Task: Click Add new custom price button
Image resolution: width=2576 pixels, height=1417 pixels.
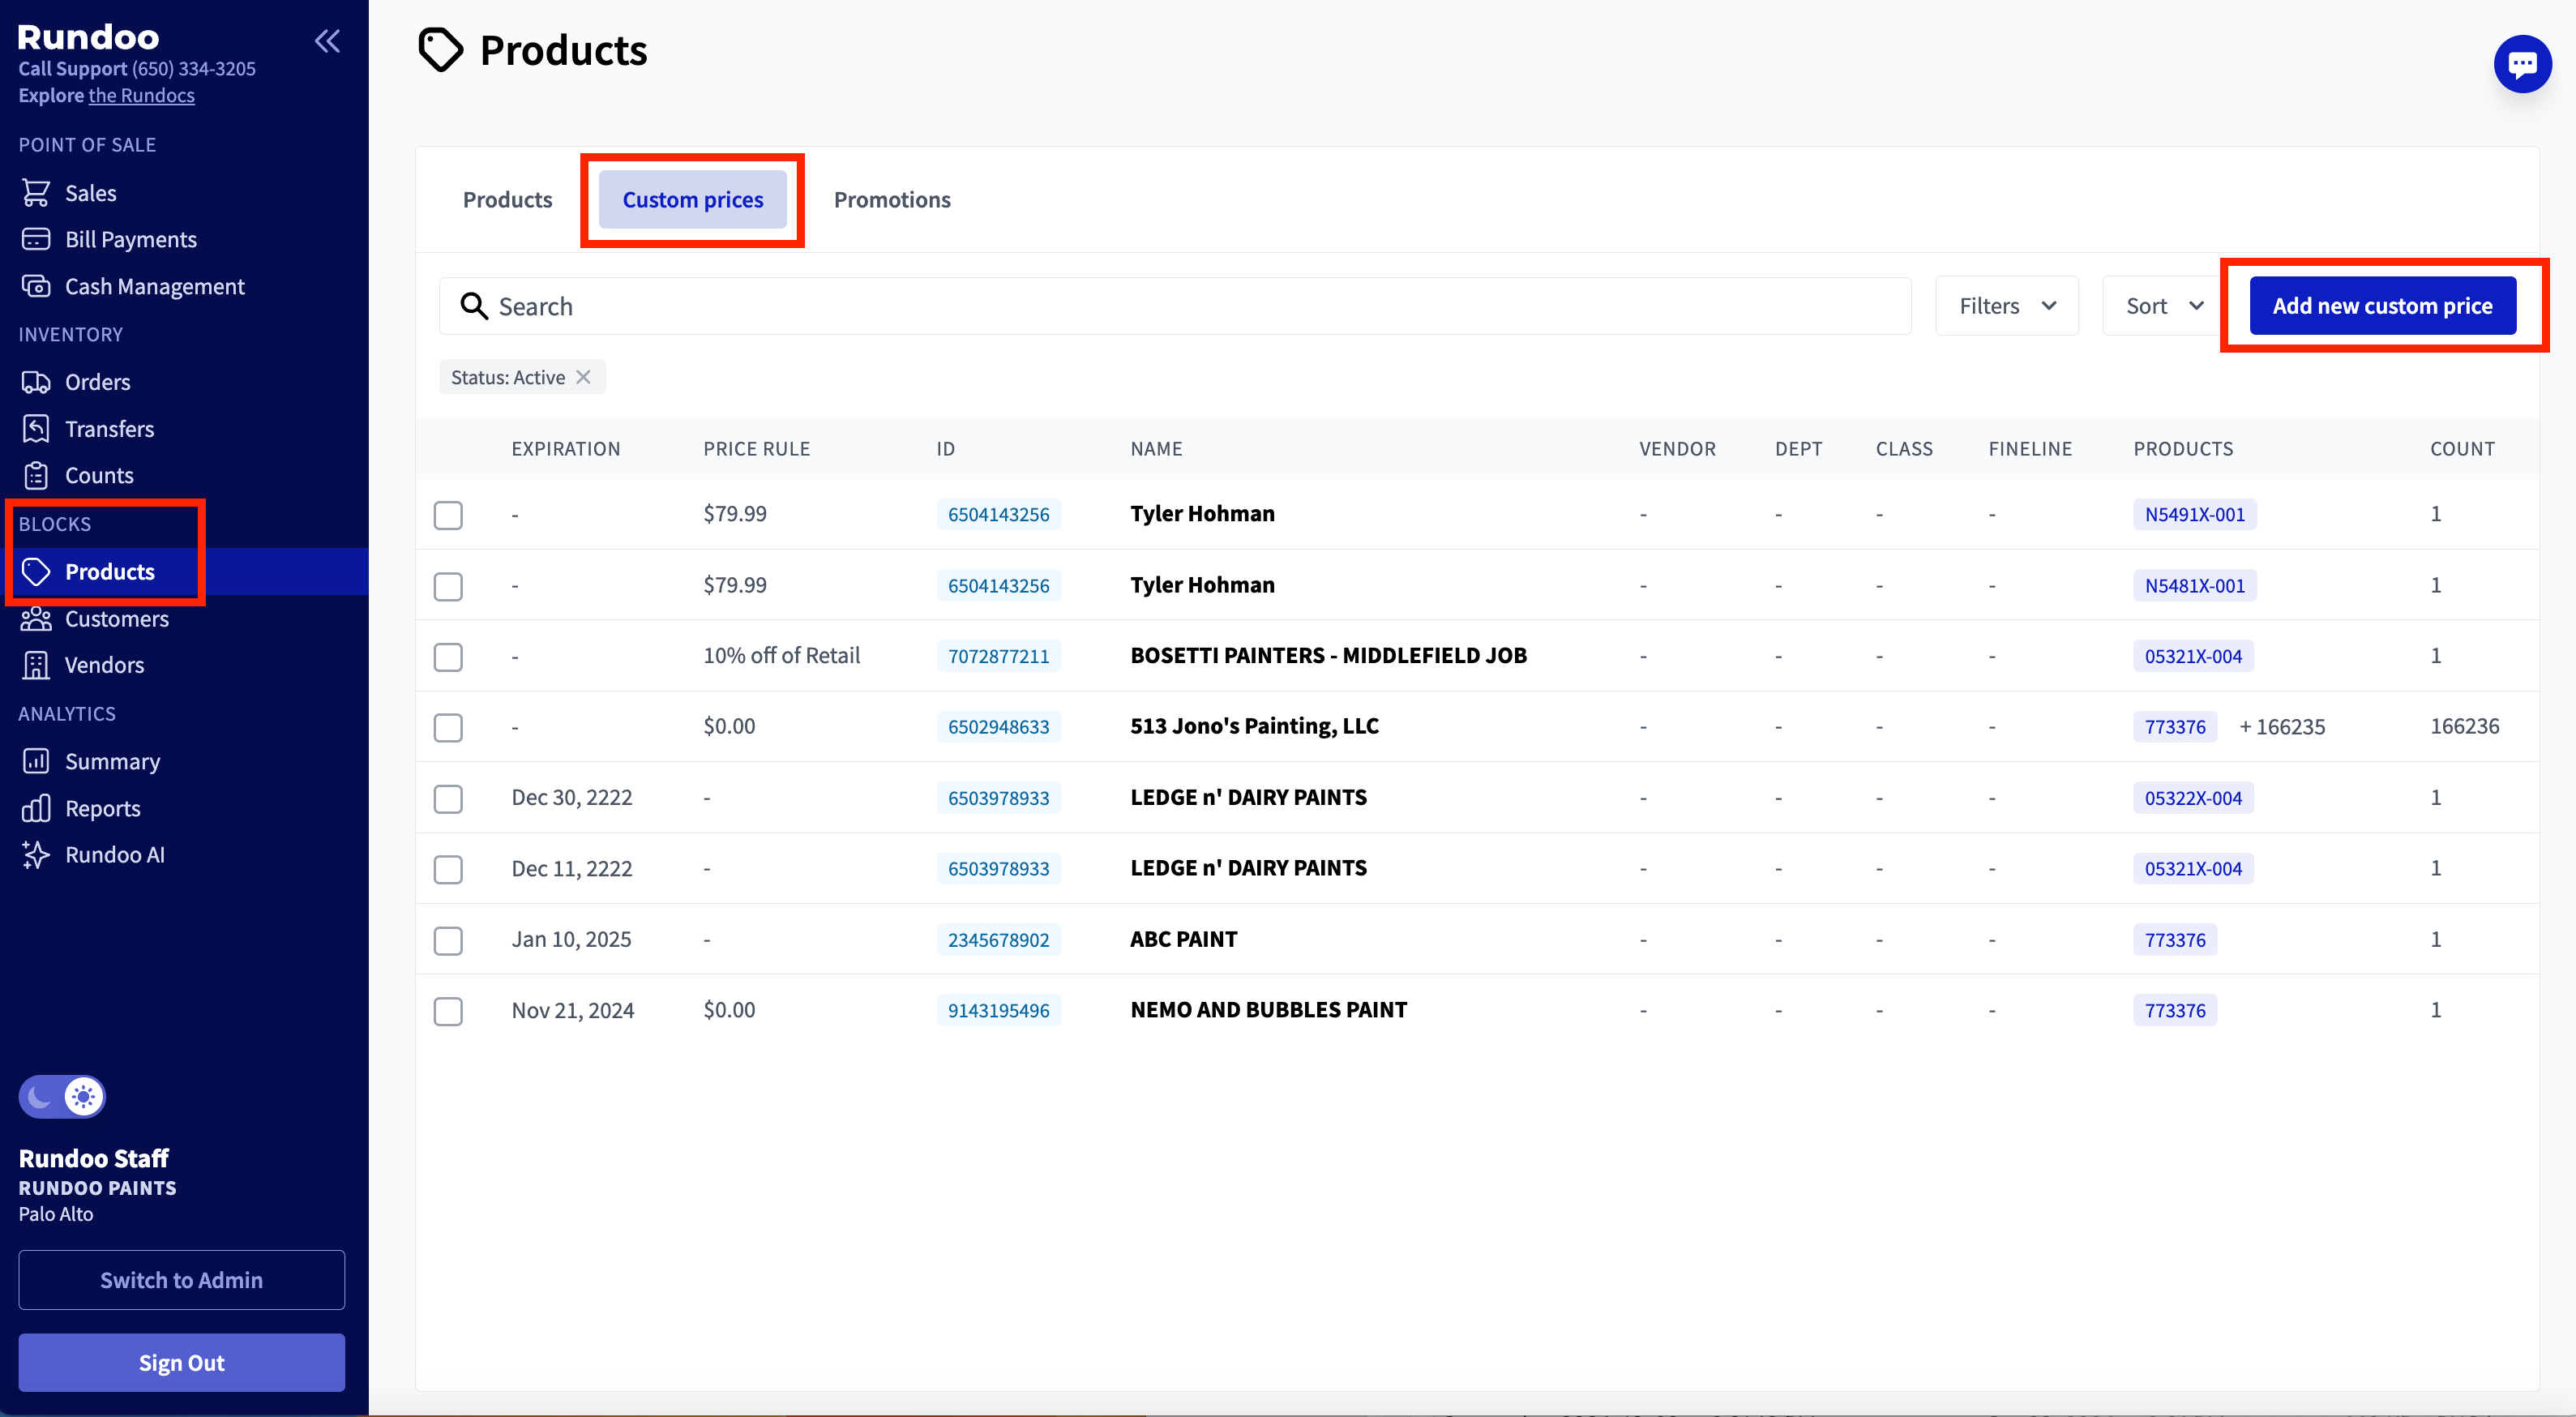Action: 2382,306
